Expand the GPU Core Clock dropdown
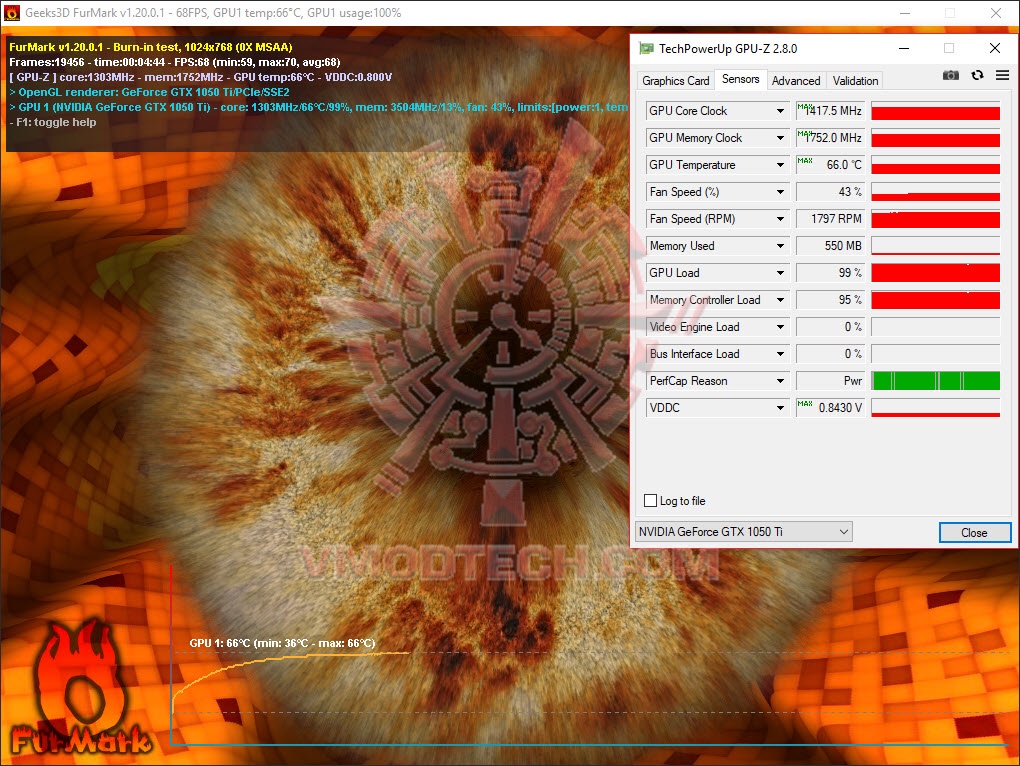Image resolution: width=1020 pixels, height=766 pixels. pyautogui.click(x=780, y=111)
